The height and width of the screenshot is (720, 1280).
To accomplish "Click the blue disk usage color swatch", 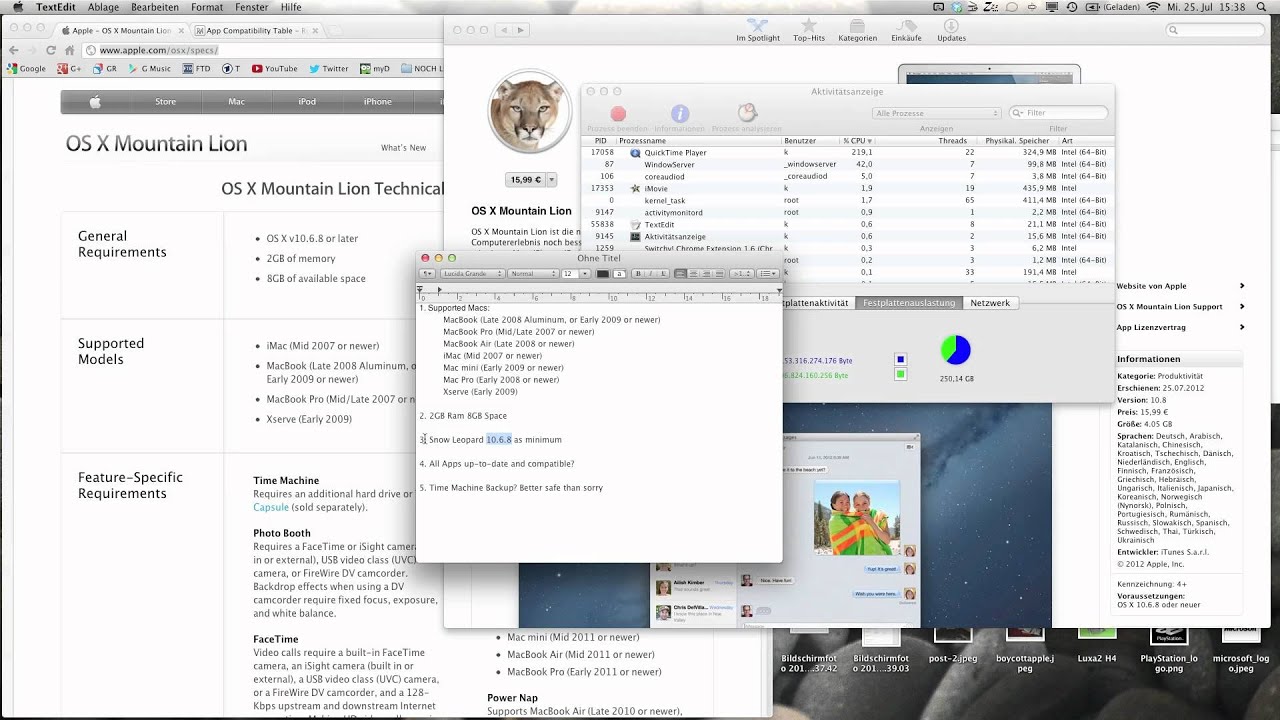I will point(901,360).
